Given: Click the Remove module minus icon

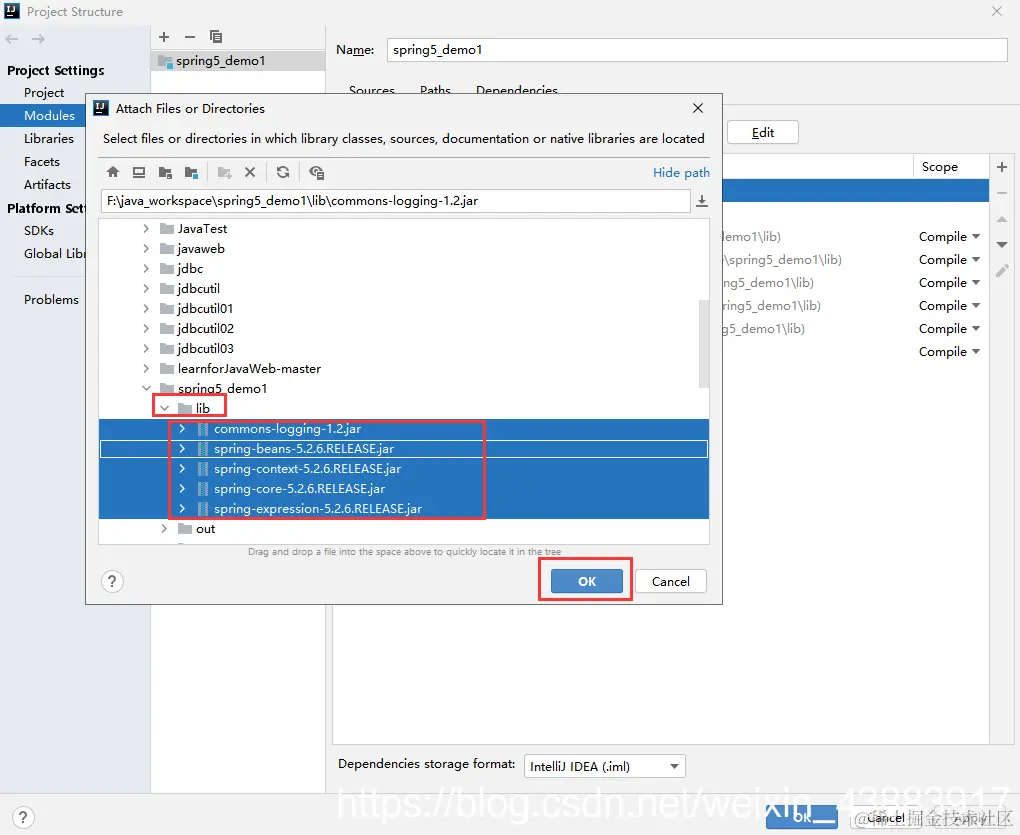Looking at the screenshot, I should [189, 37].
